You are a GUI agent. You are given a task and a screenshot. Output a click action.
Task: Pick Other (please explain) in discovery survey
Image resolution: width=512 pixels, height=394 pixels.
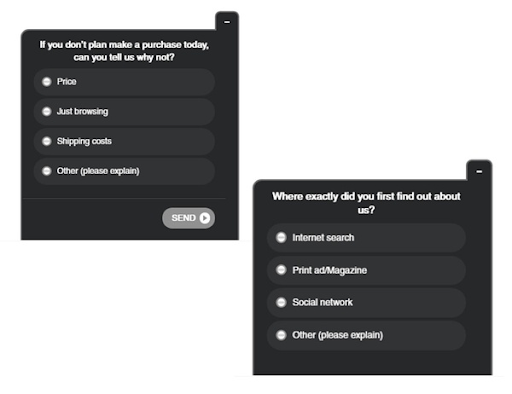[x=281, y=335]
